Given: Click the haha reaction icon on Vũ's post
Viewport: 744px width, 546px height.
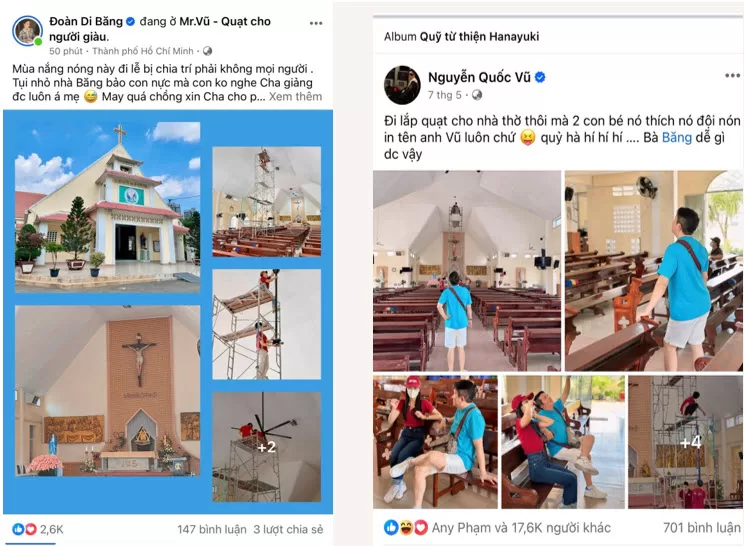Looking at the screenshot, I should pyautogui.click(x=406, y=527).
